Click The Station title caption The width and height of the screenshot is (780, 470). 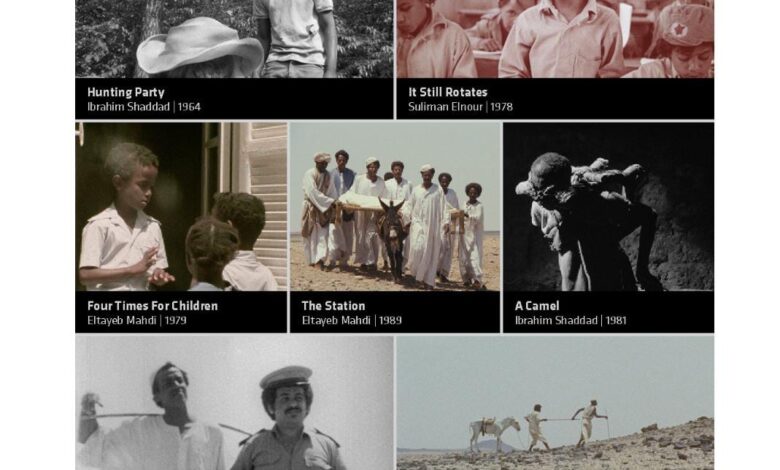(333, 306)
